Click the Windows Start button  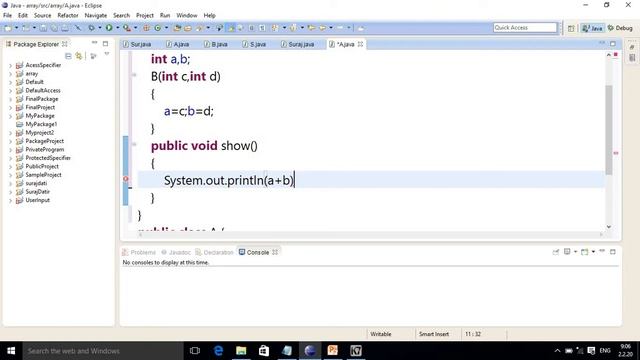(11, 351)
